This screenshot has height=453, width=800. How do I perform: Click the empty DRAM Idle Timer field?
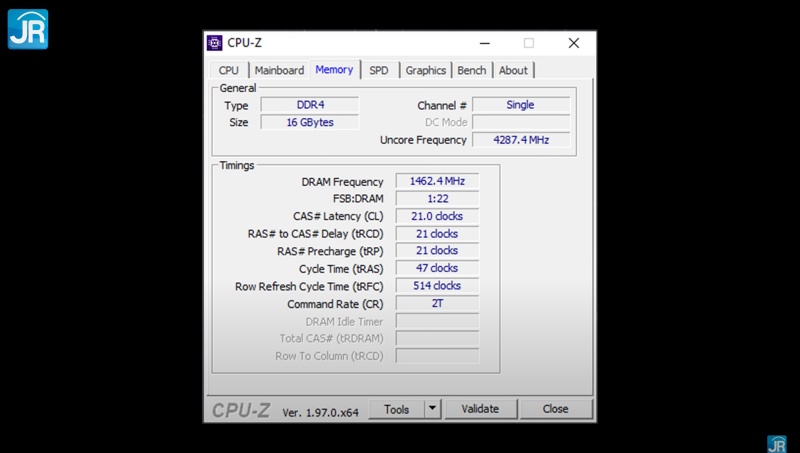[x=437, y=321]
